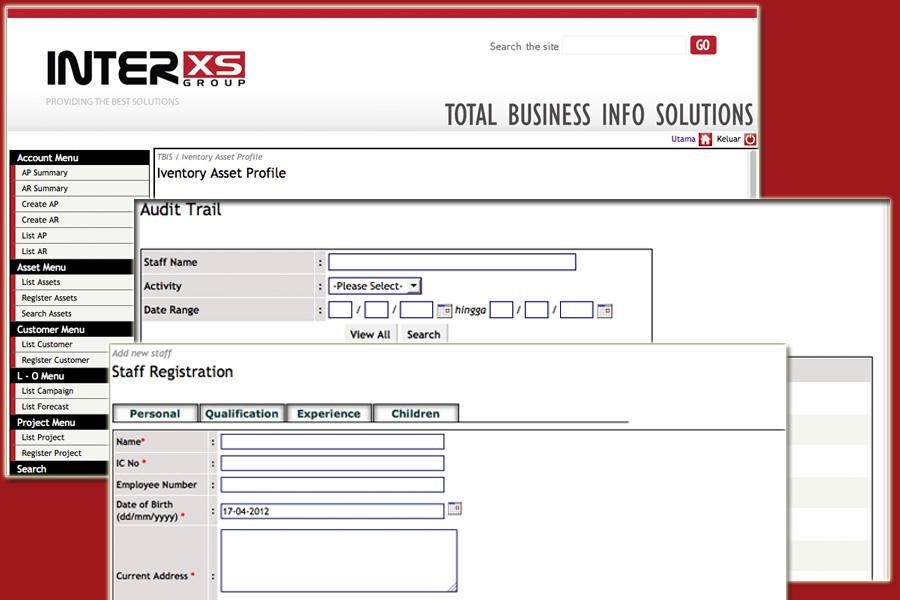900x600 pixels.
Task: Click the View All button
Action: pos(369,333)
